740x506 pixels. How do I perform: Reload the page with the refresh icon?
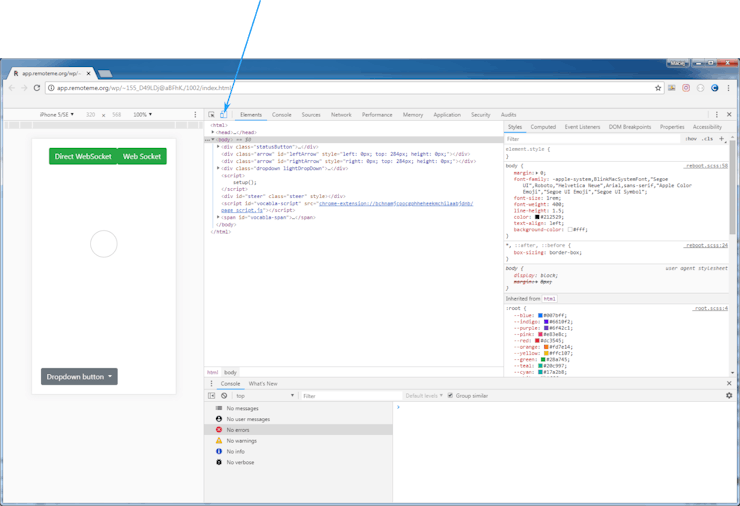(x=37, y=88)
